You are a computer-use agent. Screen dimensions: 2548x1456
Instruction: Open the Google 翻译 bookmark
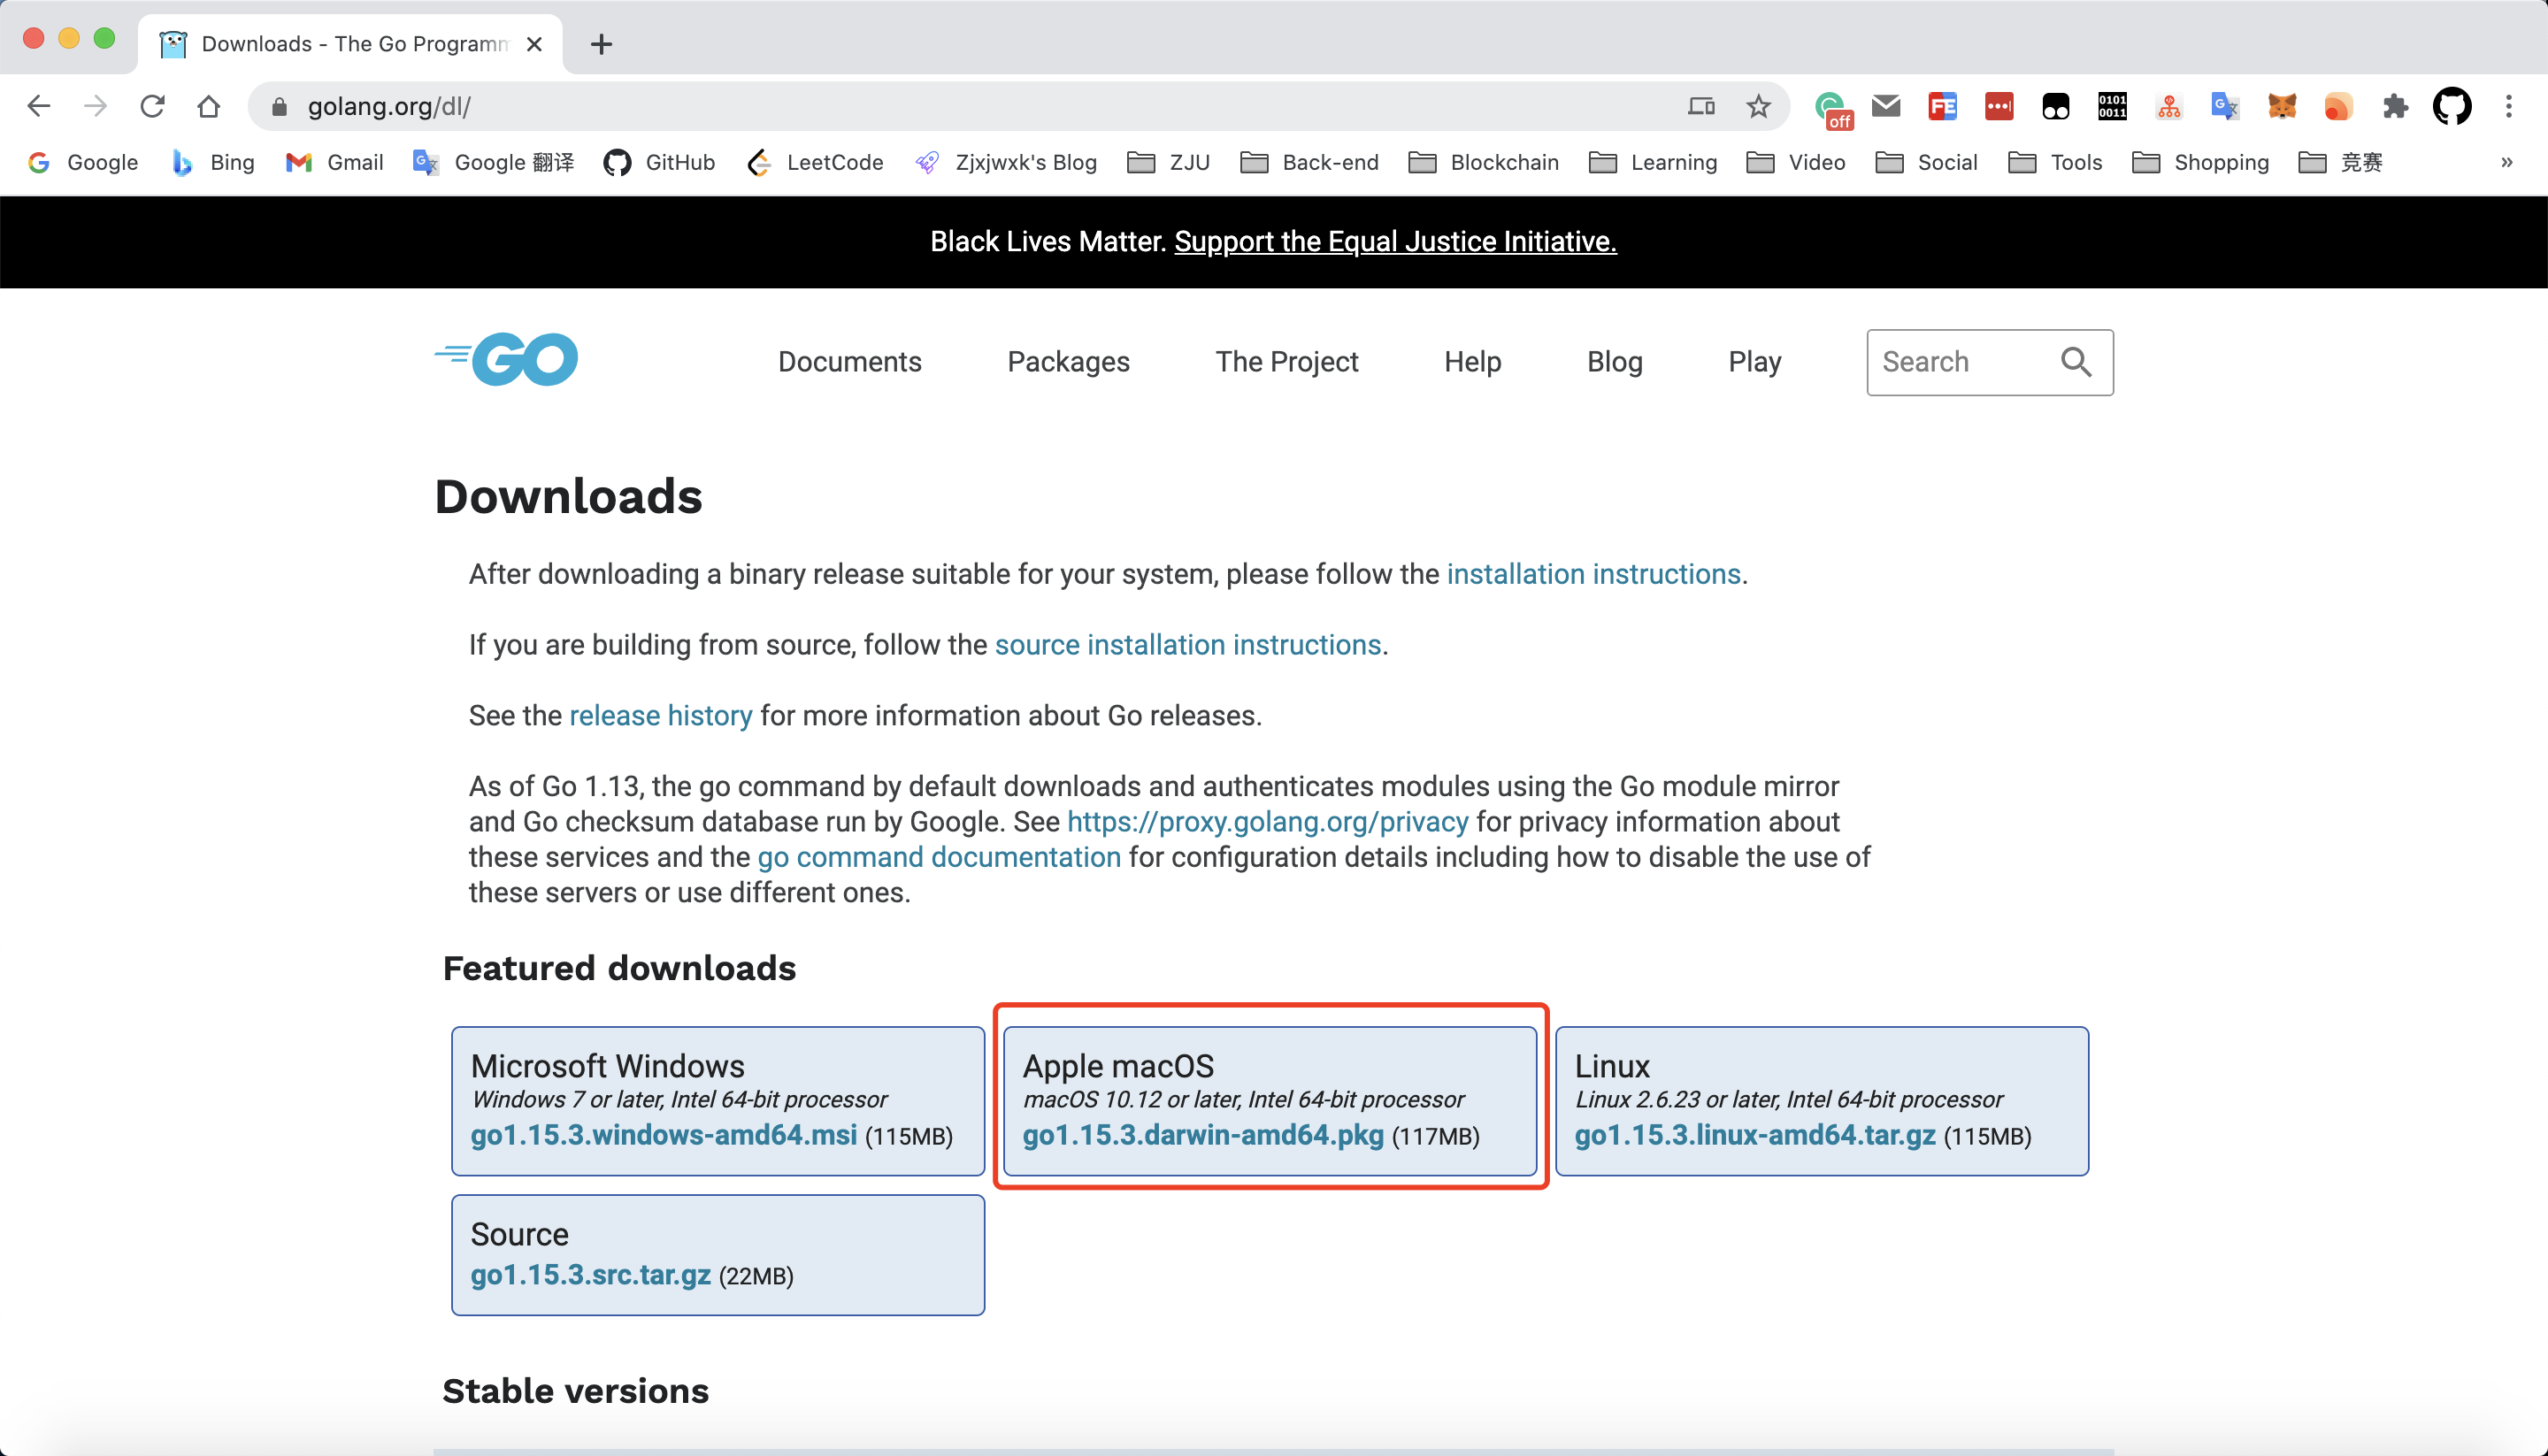pos(494,162)
